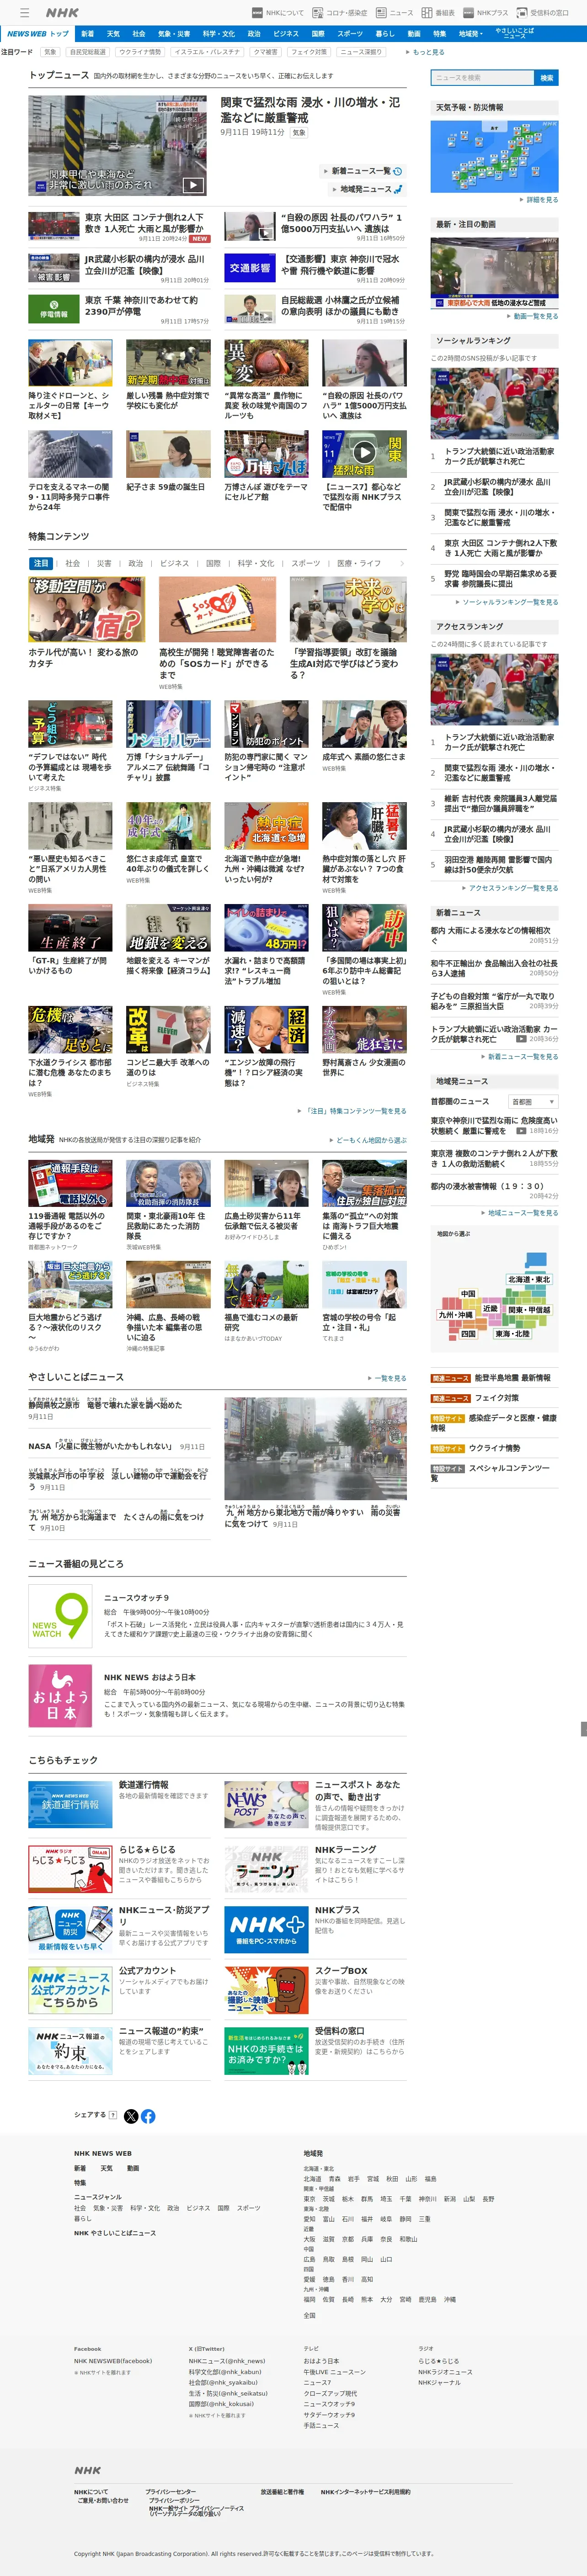Open the 停電情報 green tile
The height and width of the screenshot is (2576, 587).
coord(54,309)
